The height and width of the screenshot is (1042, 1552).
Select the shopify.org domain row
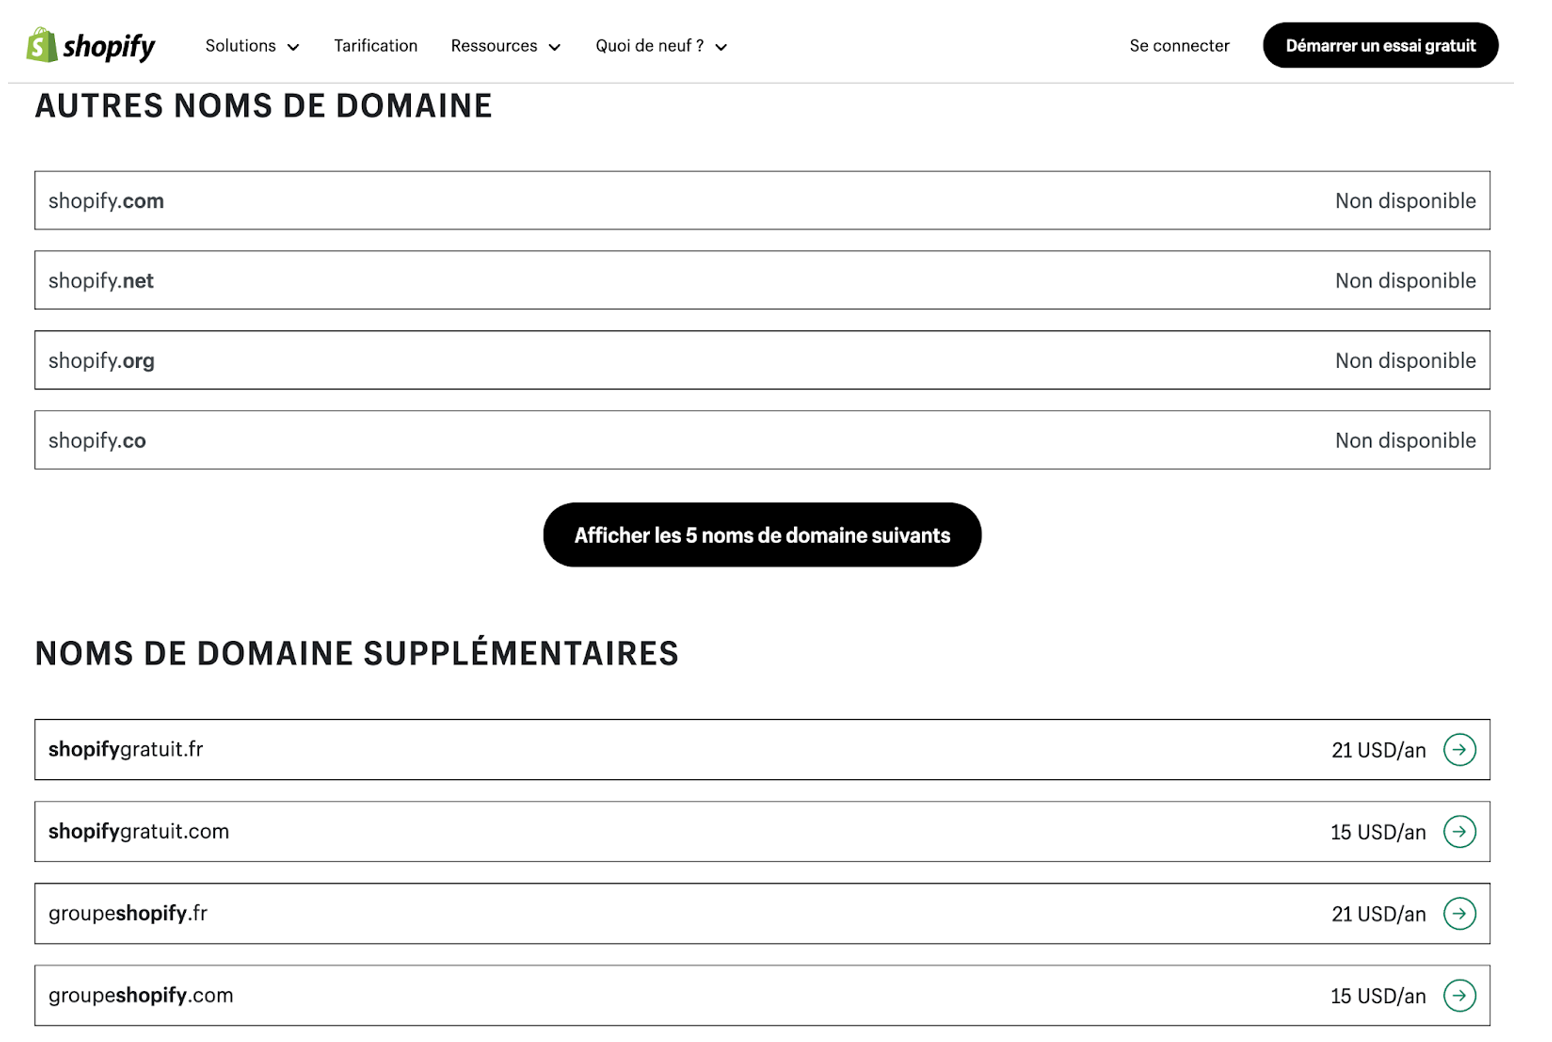click(762, 360)
